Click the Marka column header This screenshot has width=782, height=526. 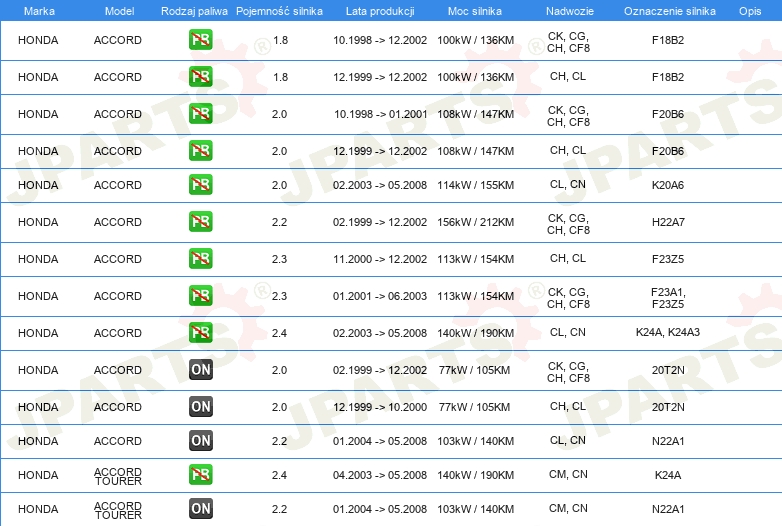pos(39,11)
